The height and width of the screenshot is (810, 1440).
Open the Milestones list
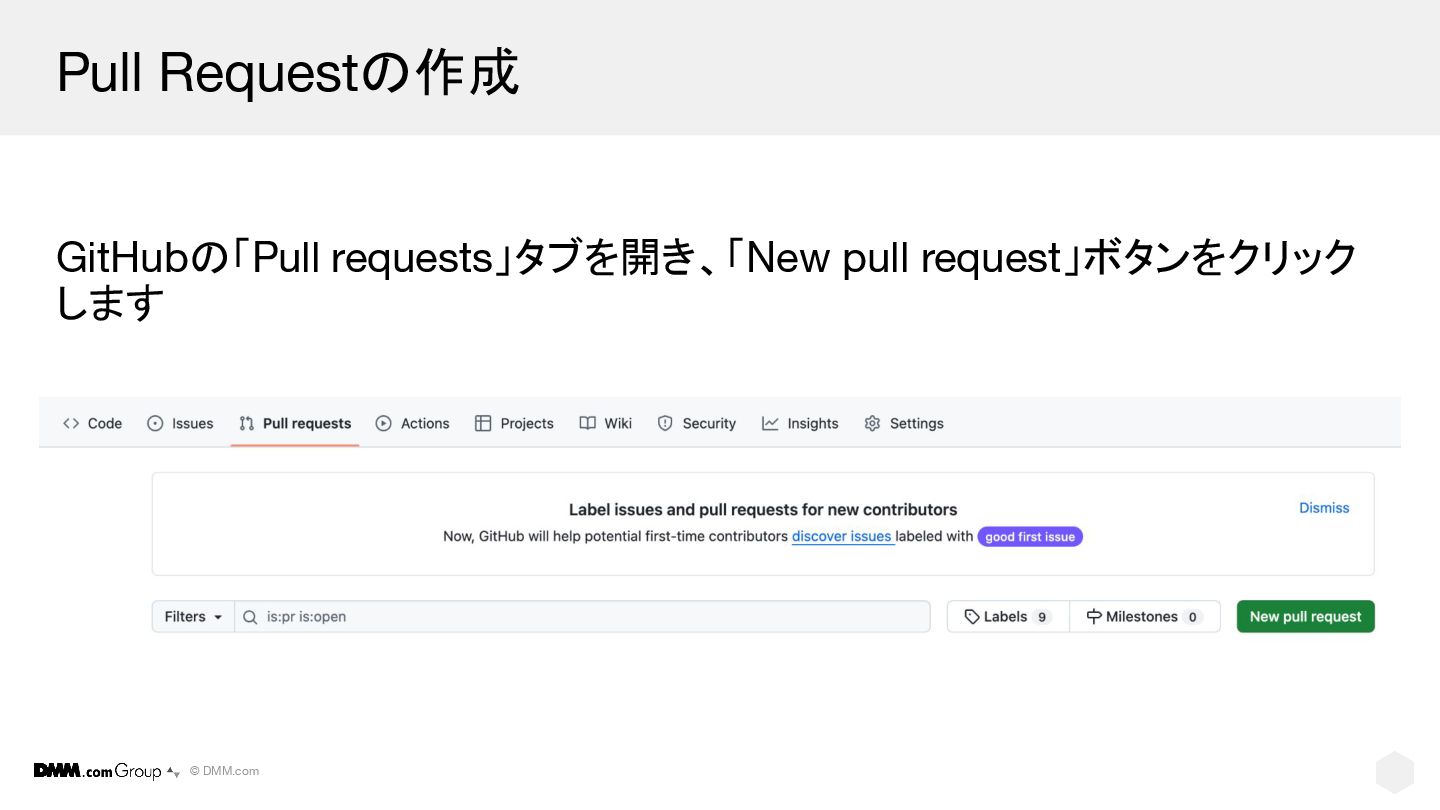coord(1144,616)
